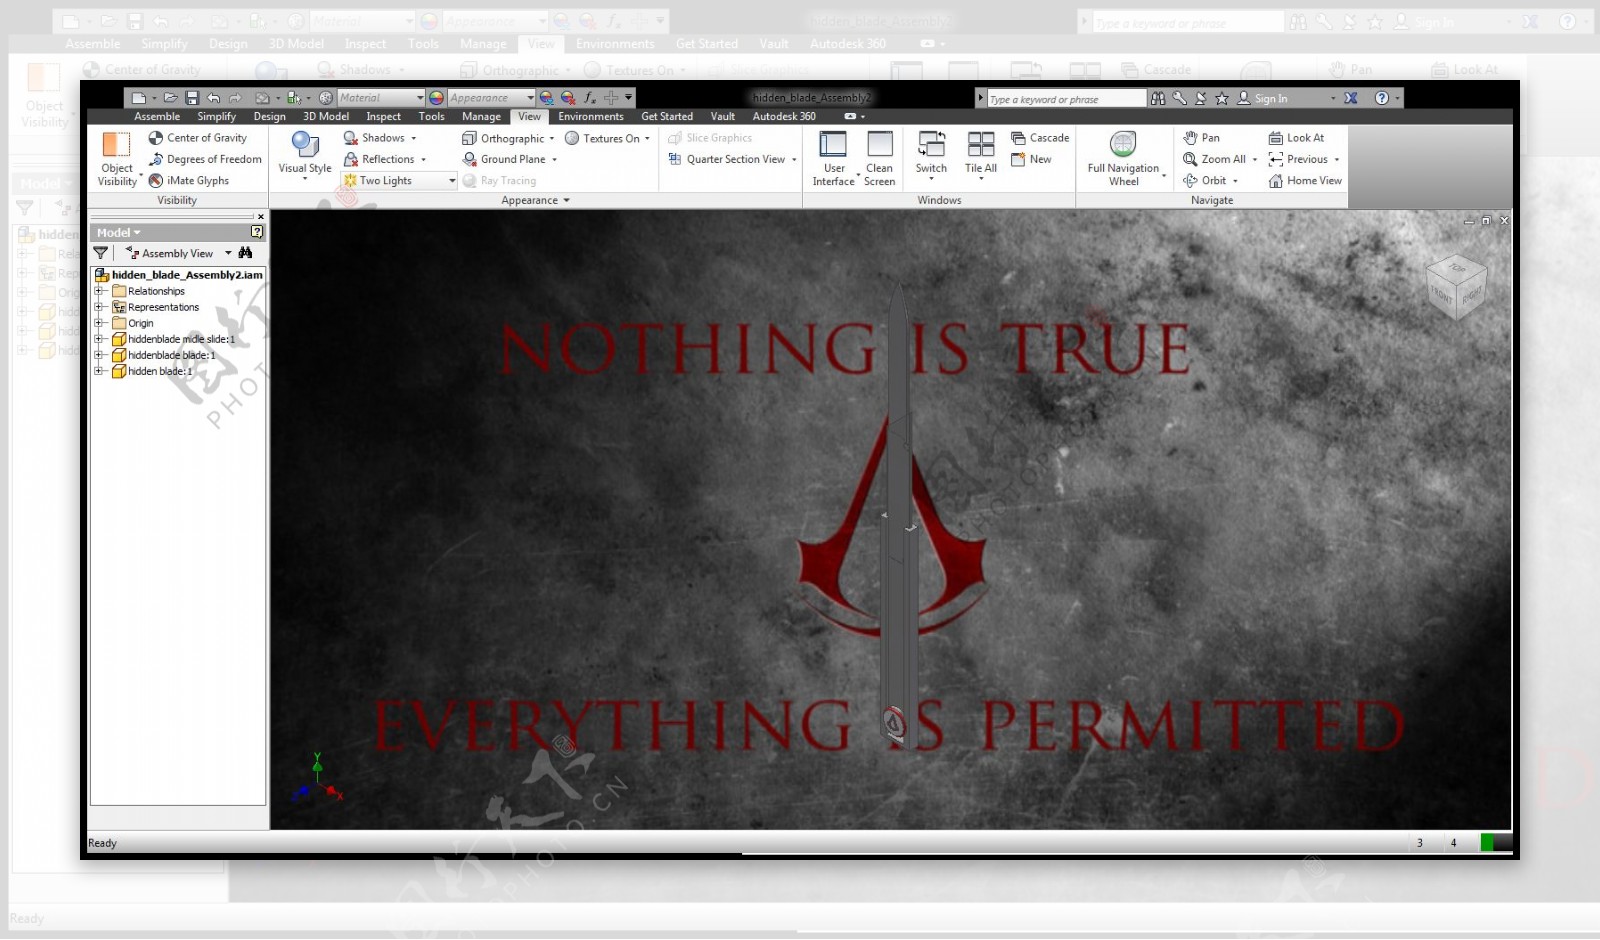The height and width of the screenshot is (940, 1600).
Task: Toggle Degrees of Freedom display
Action: [x=205, y=159]
